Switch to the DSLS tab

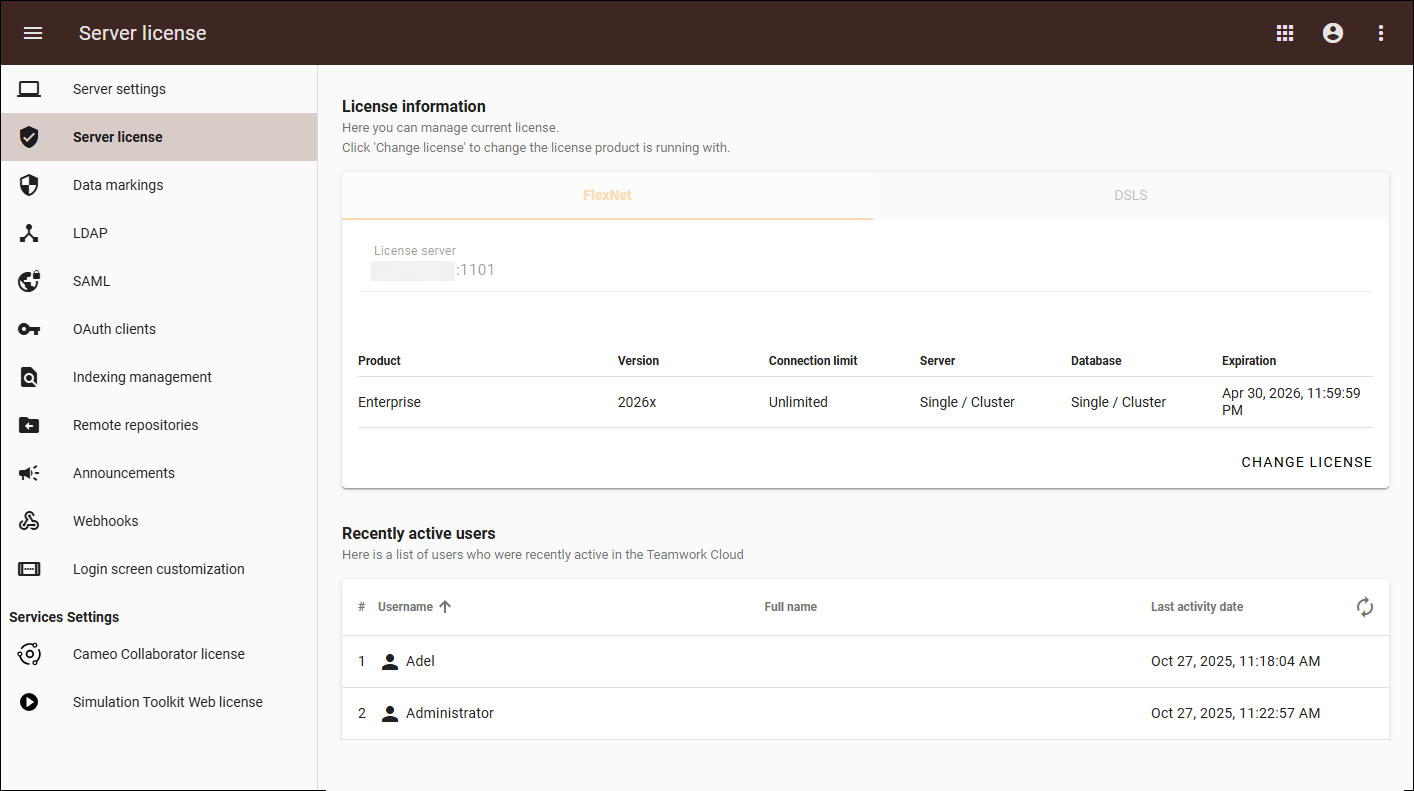click(x=1131, y=195)
